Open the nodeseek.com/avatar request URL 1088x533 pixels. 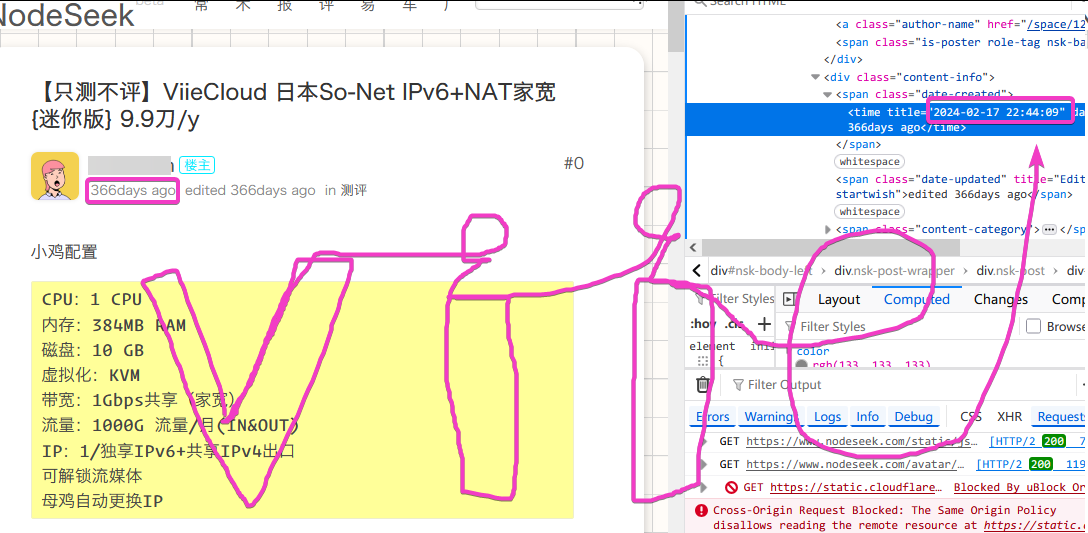coord(855,464)
